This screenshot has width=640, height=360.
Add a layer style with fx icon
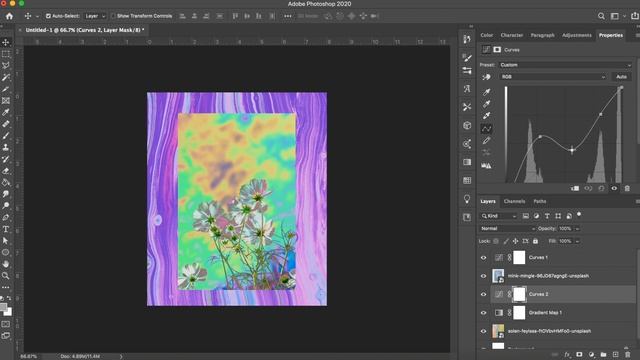click(x=567, y=355)
